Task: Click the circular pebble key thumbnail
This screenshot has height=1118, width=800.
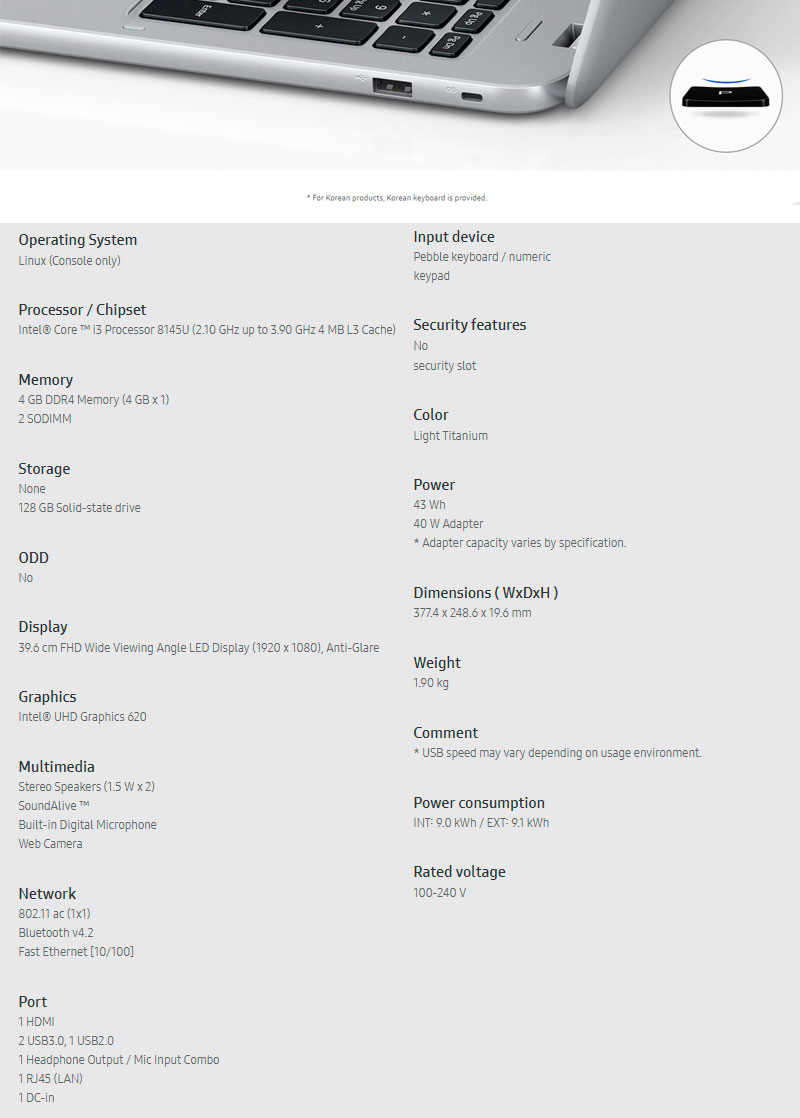Action: tap(727, 96)
